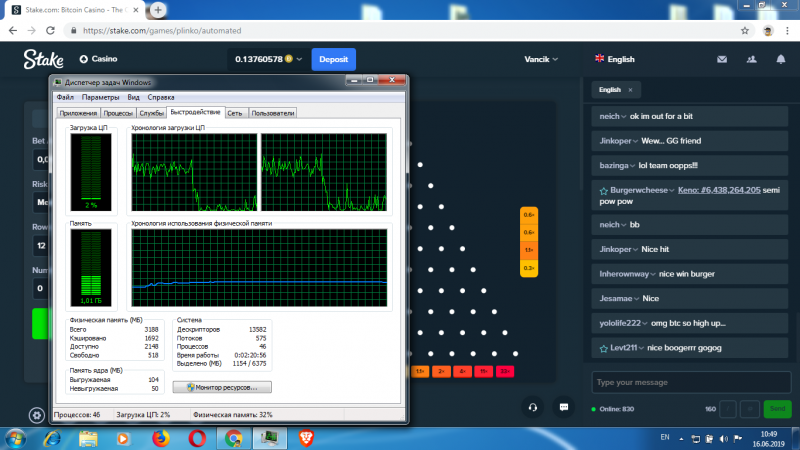The width and height of the screenshot is (800, 450).
Task: Expand the Vancik user menu
Action: click(x=541, y=59)
